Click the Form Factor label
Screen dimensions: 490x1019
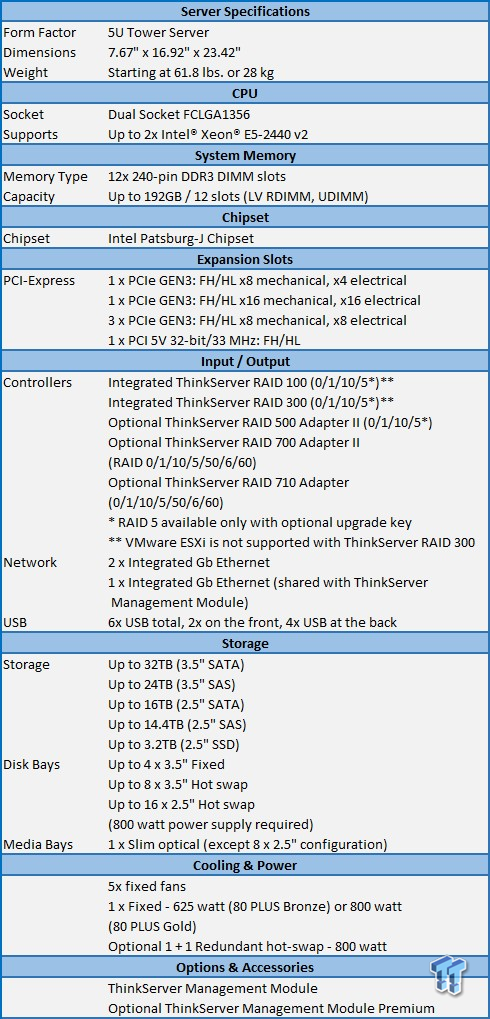tap(40, 32)
